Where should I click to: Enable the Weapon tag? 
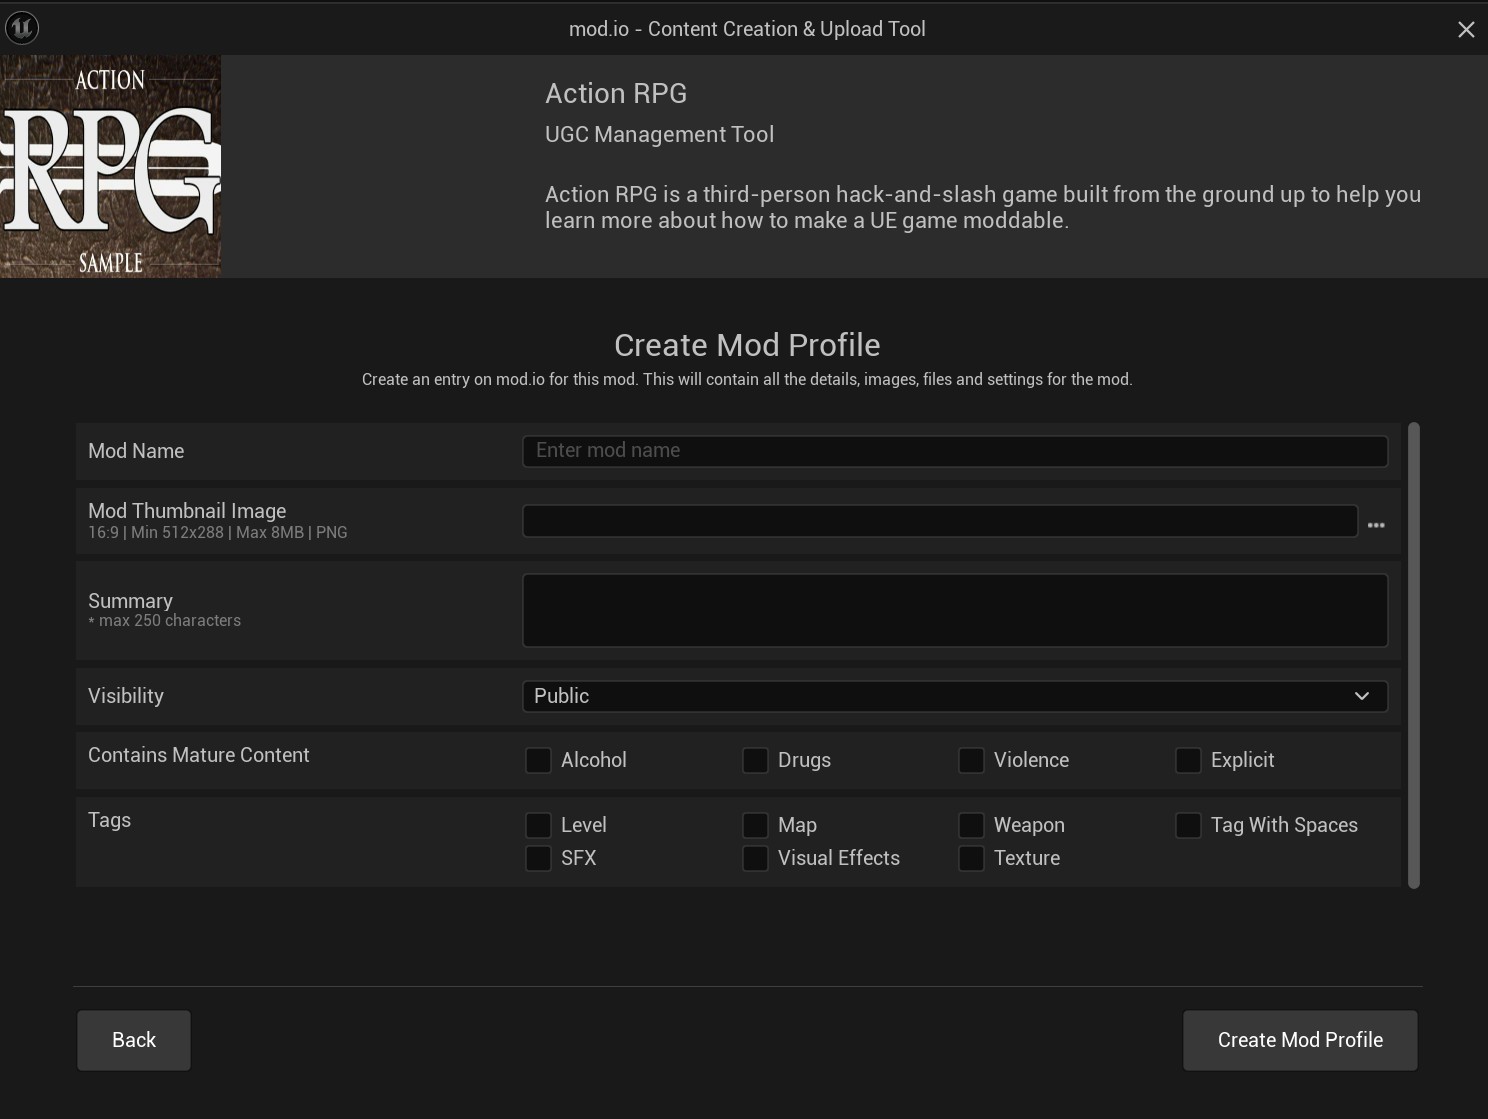coord(971,825)
